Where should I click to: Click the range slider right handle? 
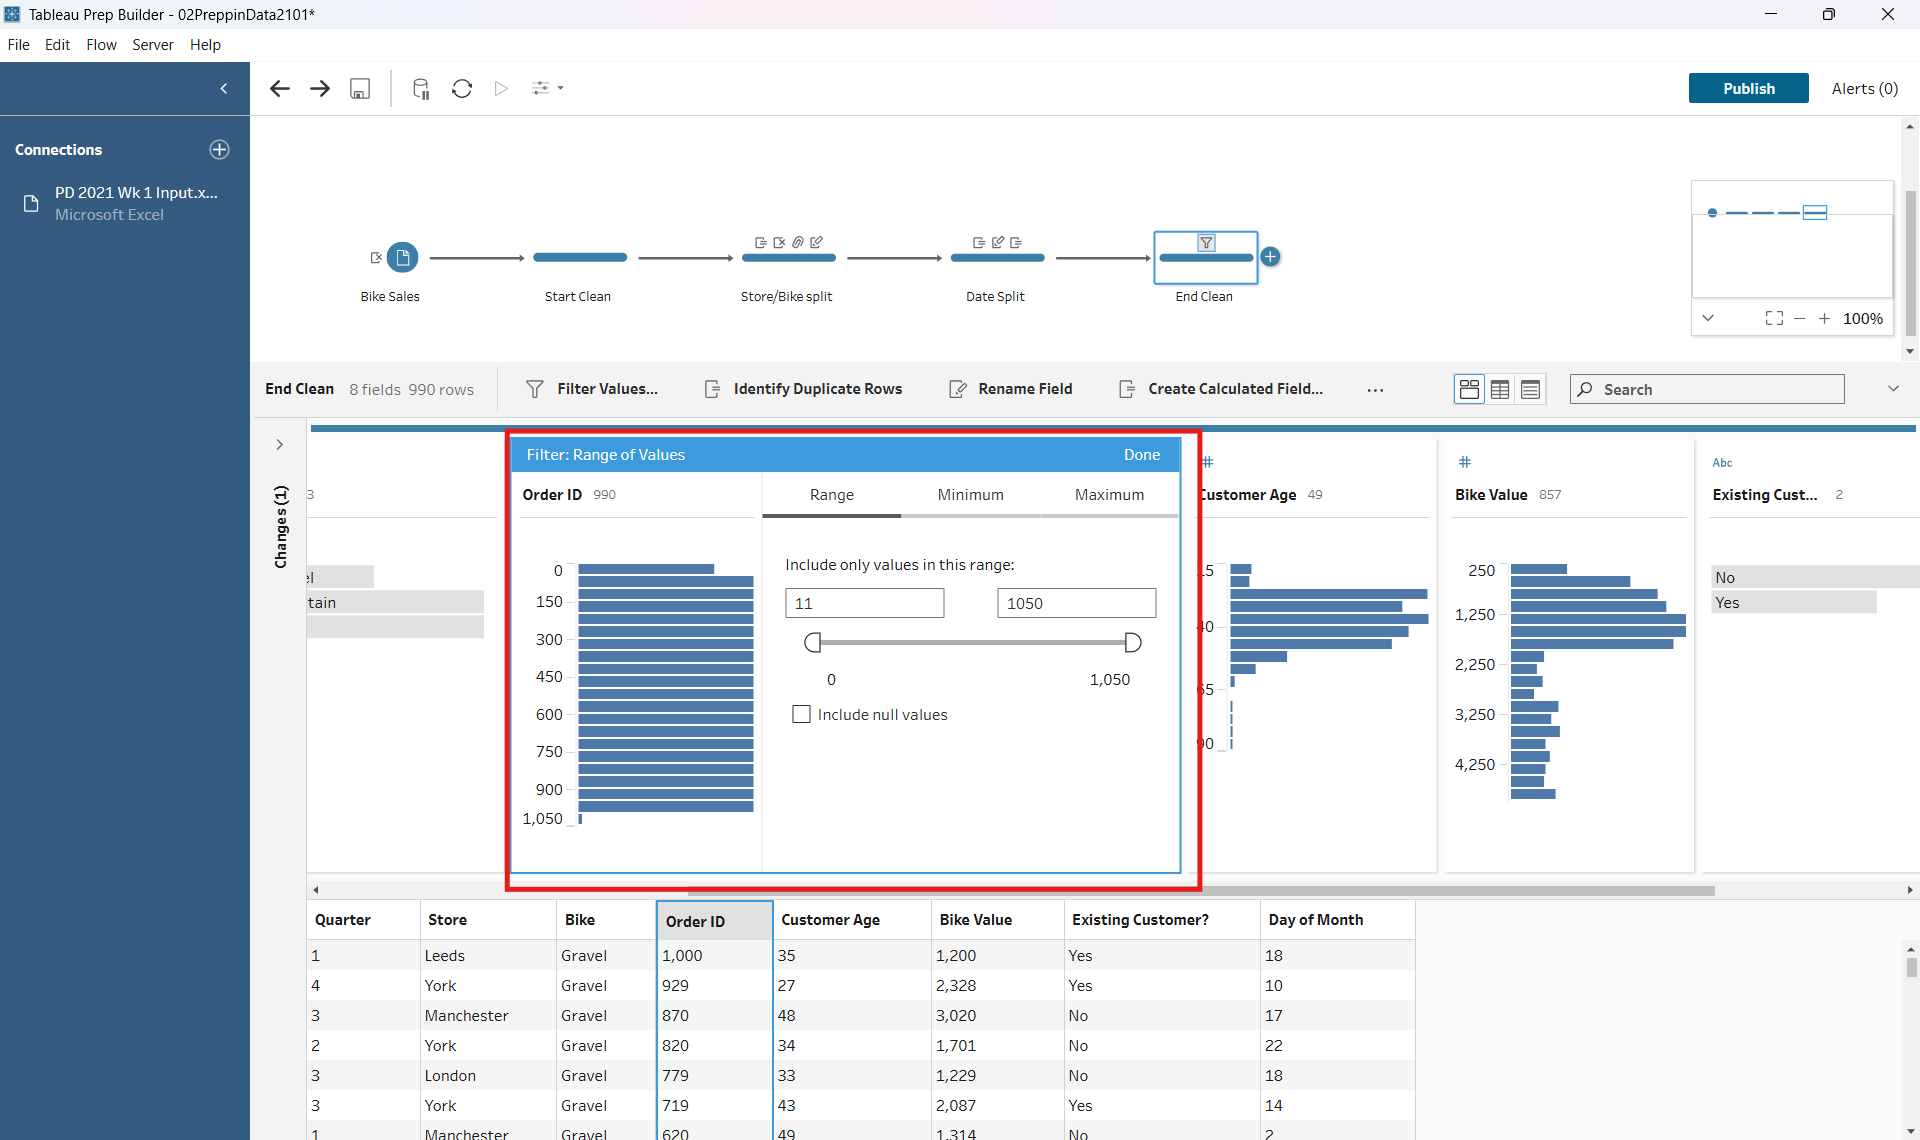[1132, 642]
